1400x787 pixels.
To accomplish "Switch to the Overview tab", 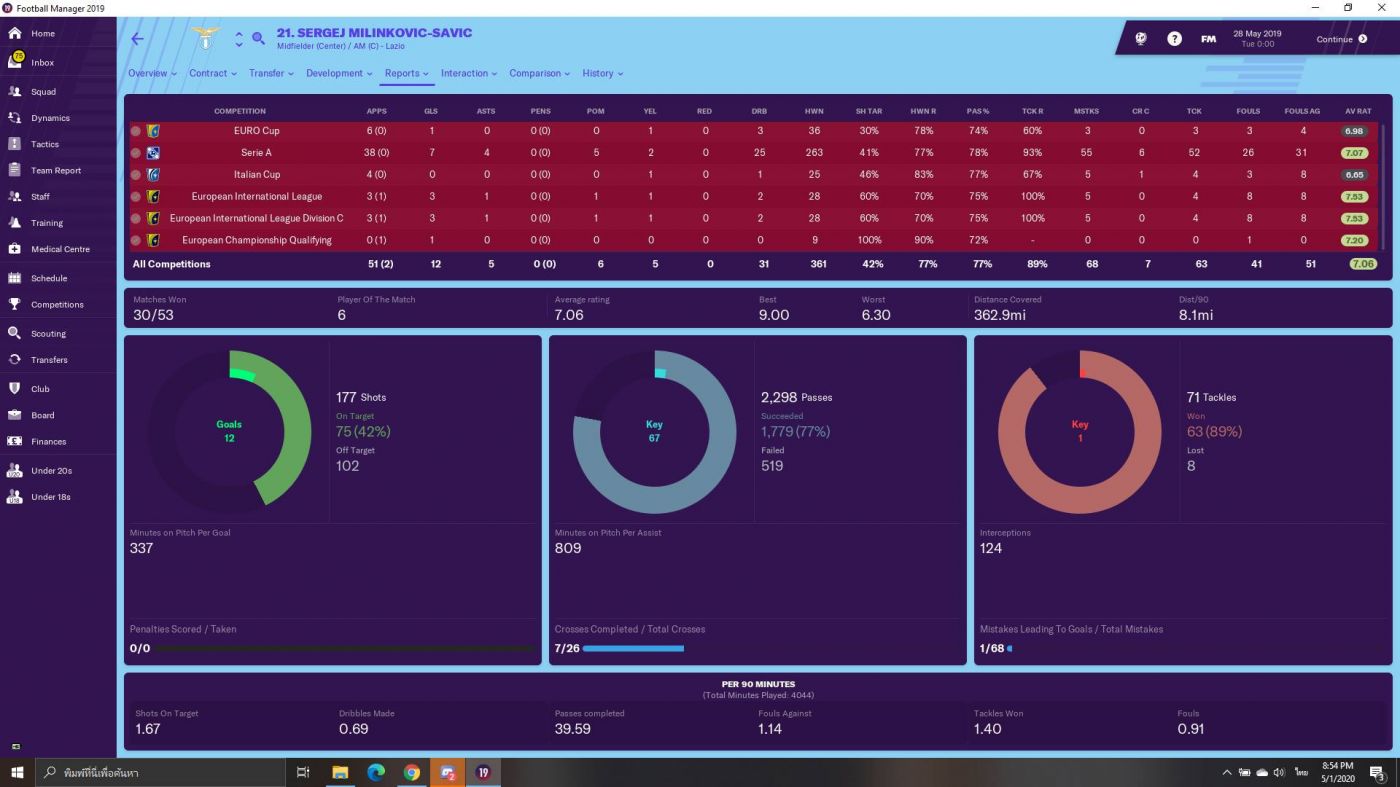I will click(x=152, y=73).
